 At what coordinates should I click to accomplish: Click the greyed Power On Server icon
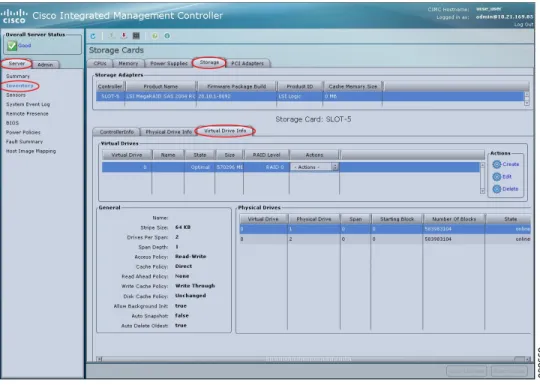112,35
